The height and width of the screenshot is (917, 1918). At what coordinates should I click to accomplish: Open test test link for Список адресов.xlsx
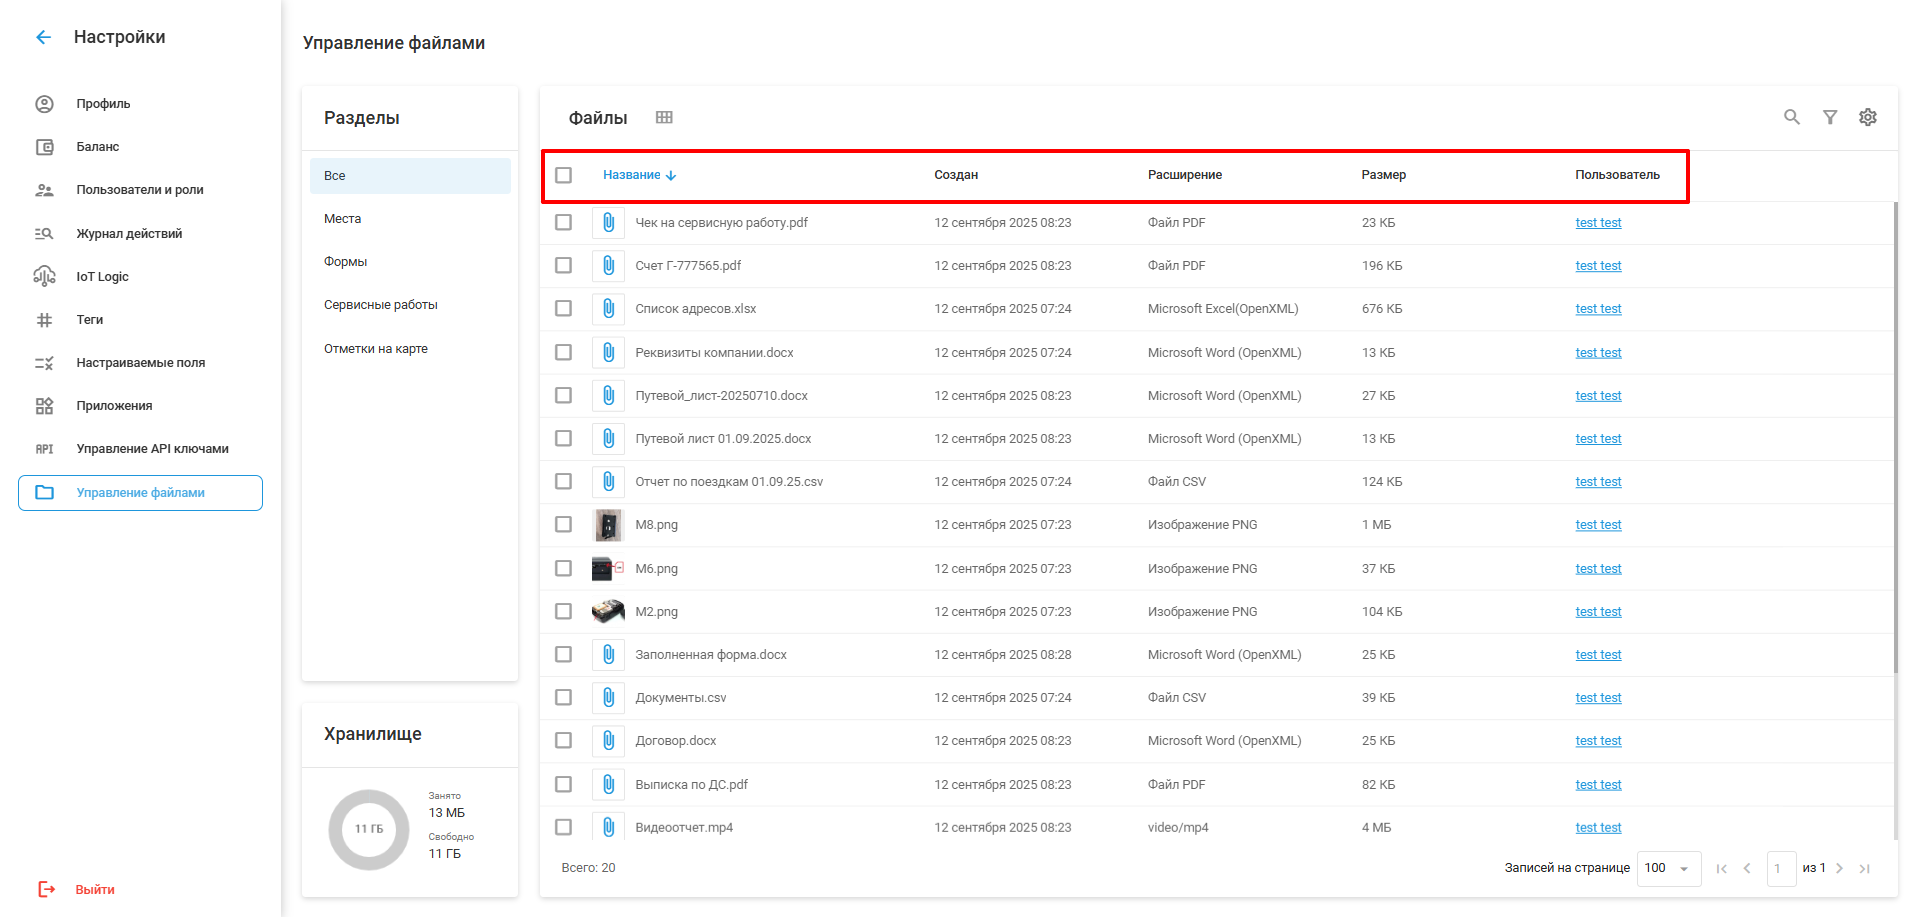coord(1598,309)
